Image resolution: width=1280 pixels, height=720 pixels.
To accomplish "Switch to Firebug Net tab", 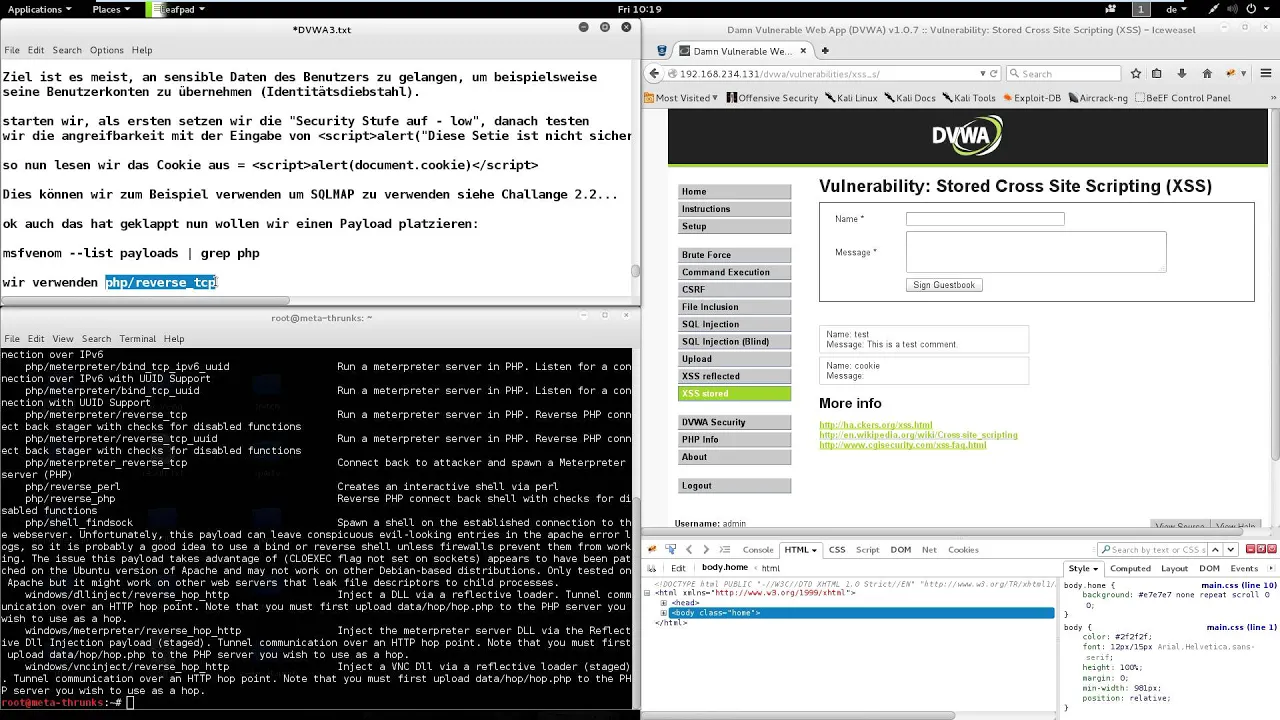I will click(929, 549).
